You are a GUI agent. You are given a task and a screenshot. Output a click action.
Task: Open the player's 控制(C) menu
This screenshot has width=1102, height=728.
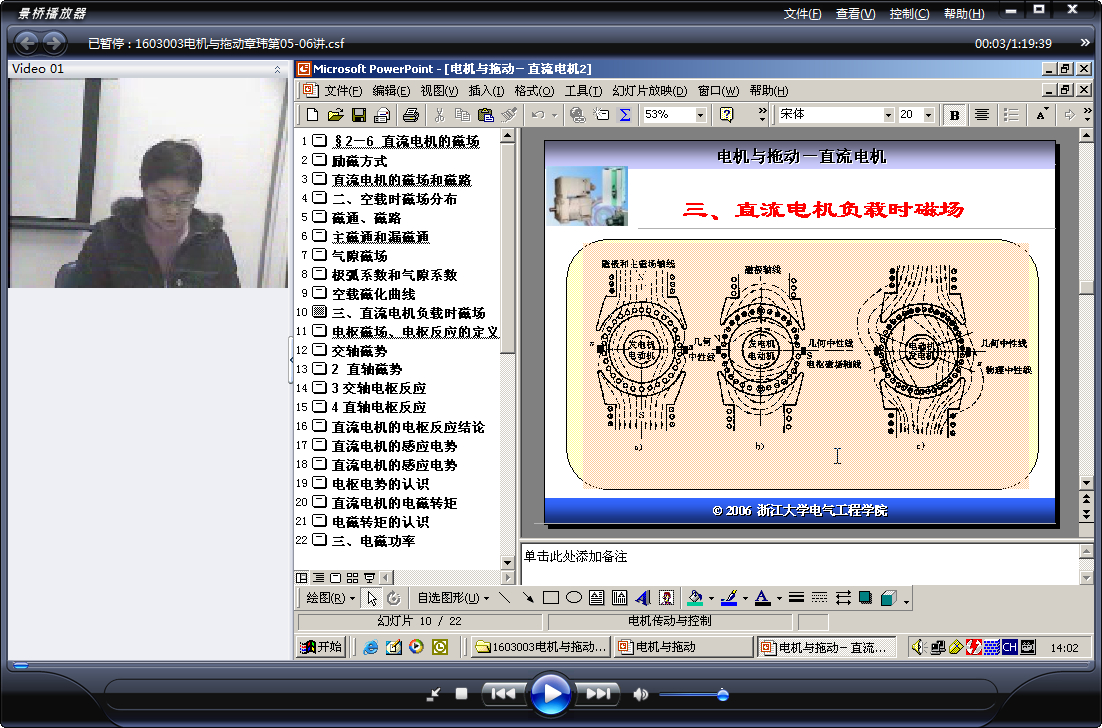click(909, 14)
